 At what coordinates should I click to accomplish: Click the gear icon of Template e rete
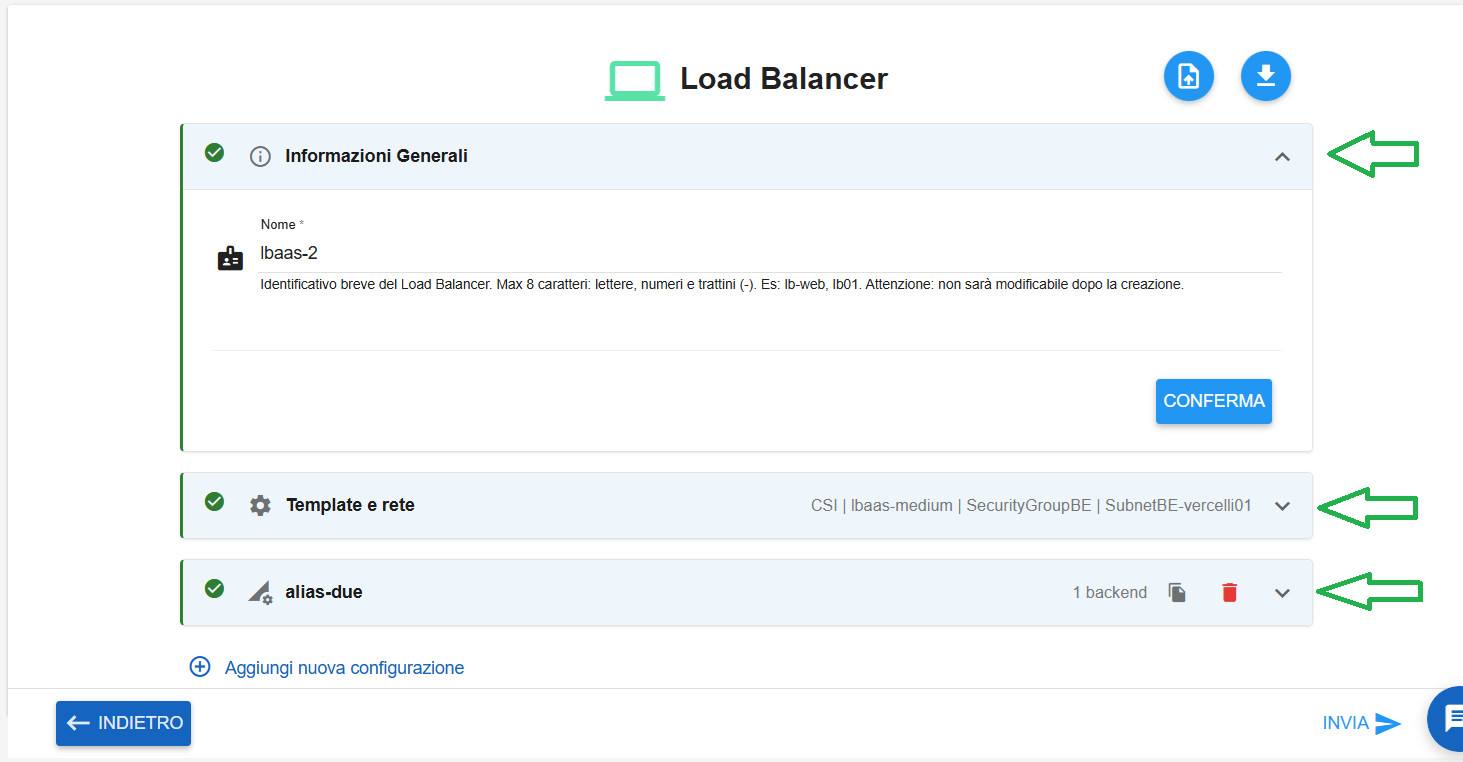pyautogui.click(x=260, y=505)
